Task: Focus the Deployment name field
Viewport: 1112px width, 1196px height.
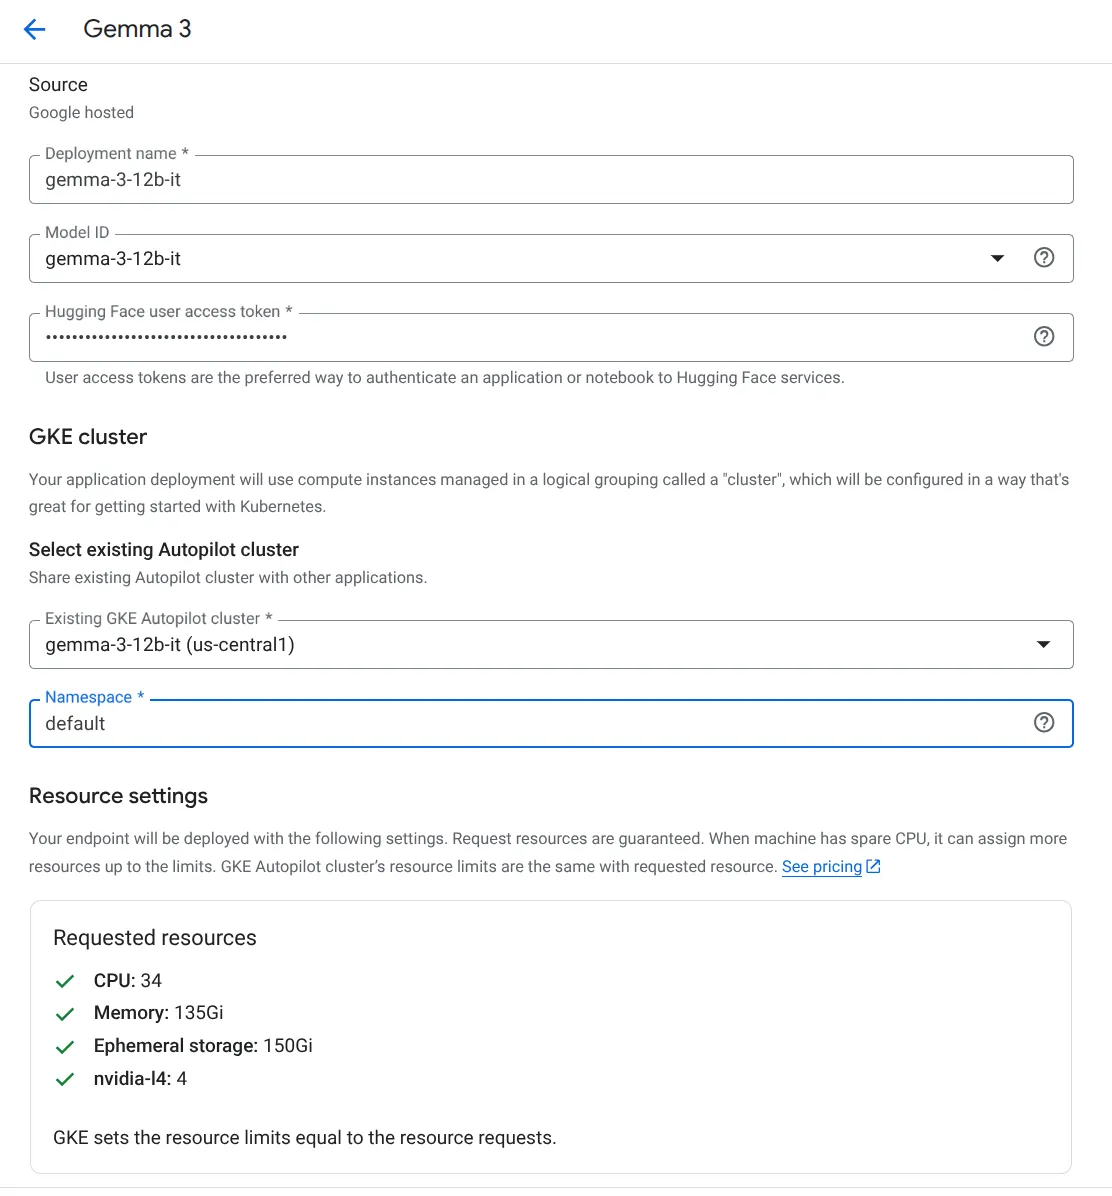Action: click(x=551, y=179)
